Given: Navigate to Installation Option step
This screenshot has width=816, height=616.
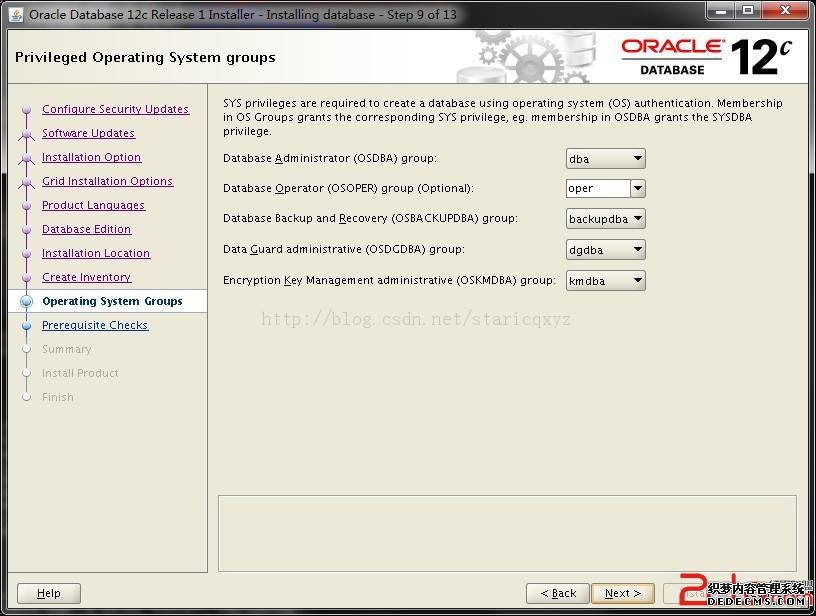Looking at the screenshot, I should pos(91,157).
